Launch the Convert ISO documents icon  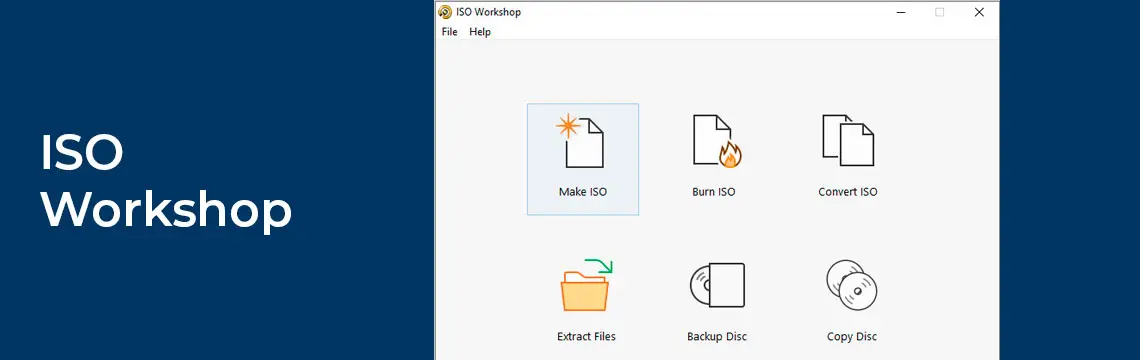click(848, 140)
